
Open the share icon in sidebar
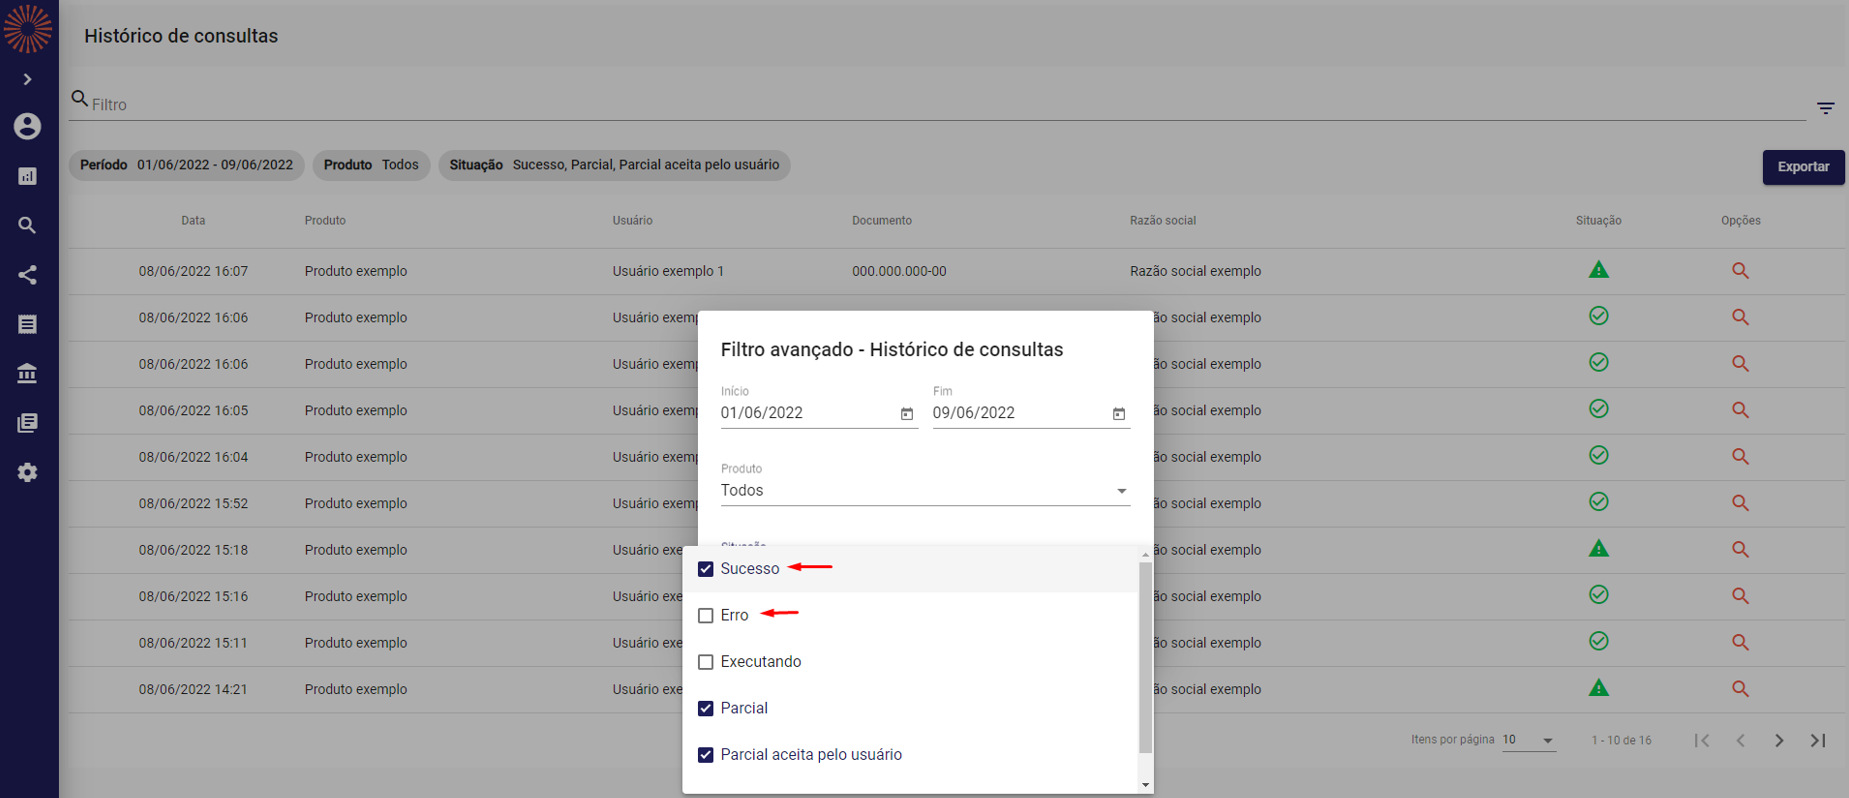27,275
